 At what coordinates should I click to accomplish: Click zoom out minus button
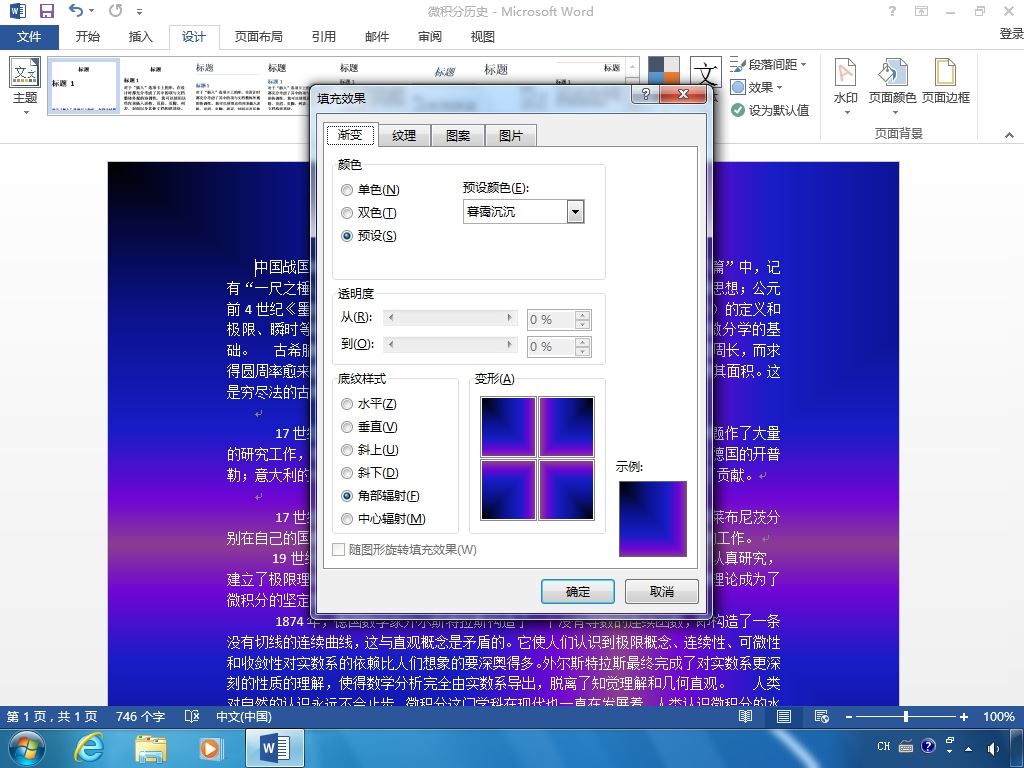point(848,716)
